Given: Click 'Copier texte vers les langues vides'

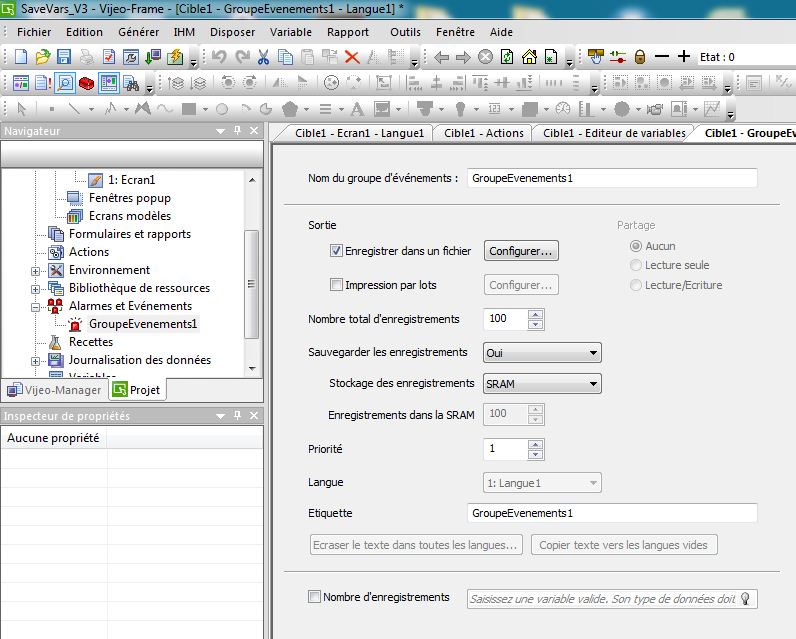Looking at the screenshot, I should (x=624, y=545).
